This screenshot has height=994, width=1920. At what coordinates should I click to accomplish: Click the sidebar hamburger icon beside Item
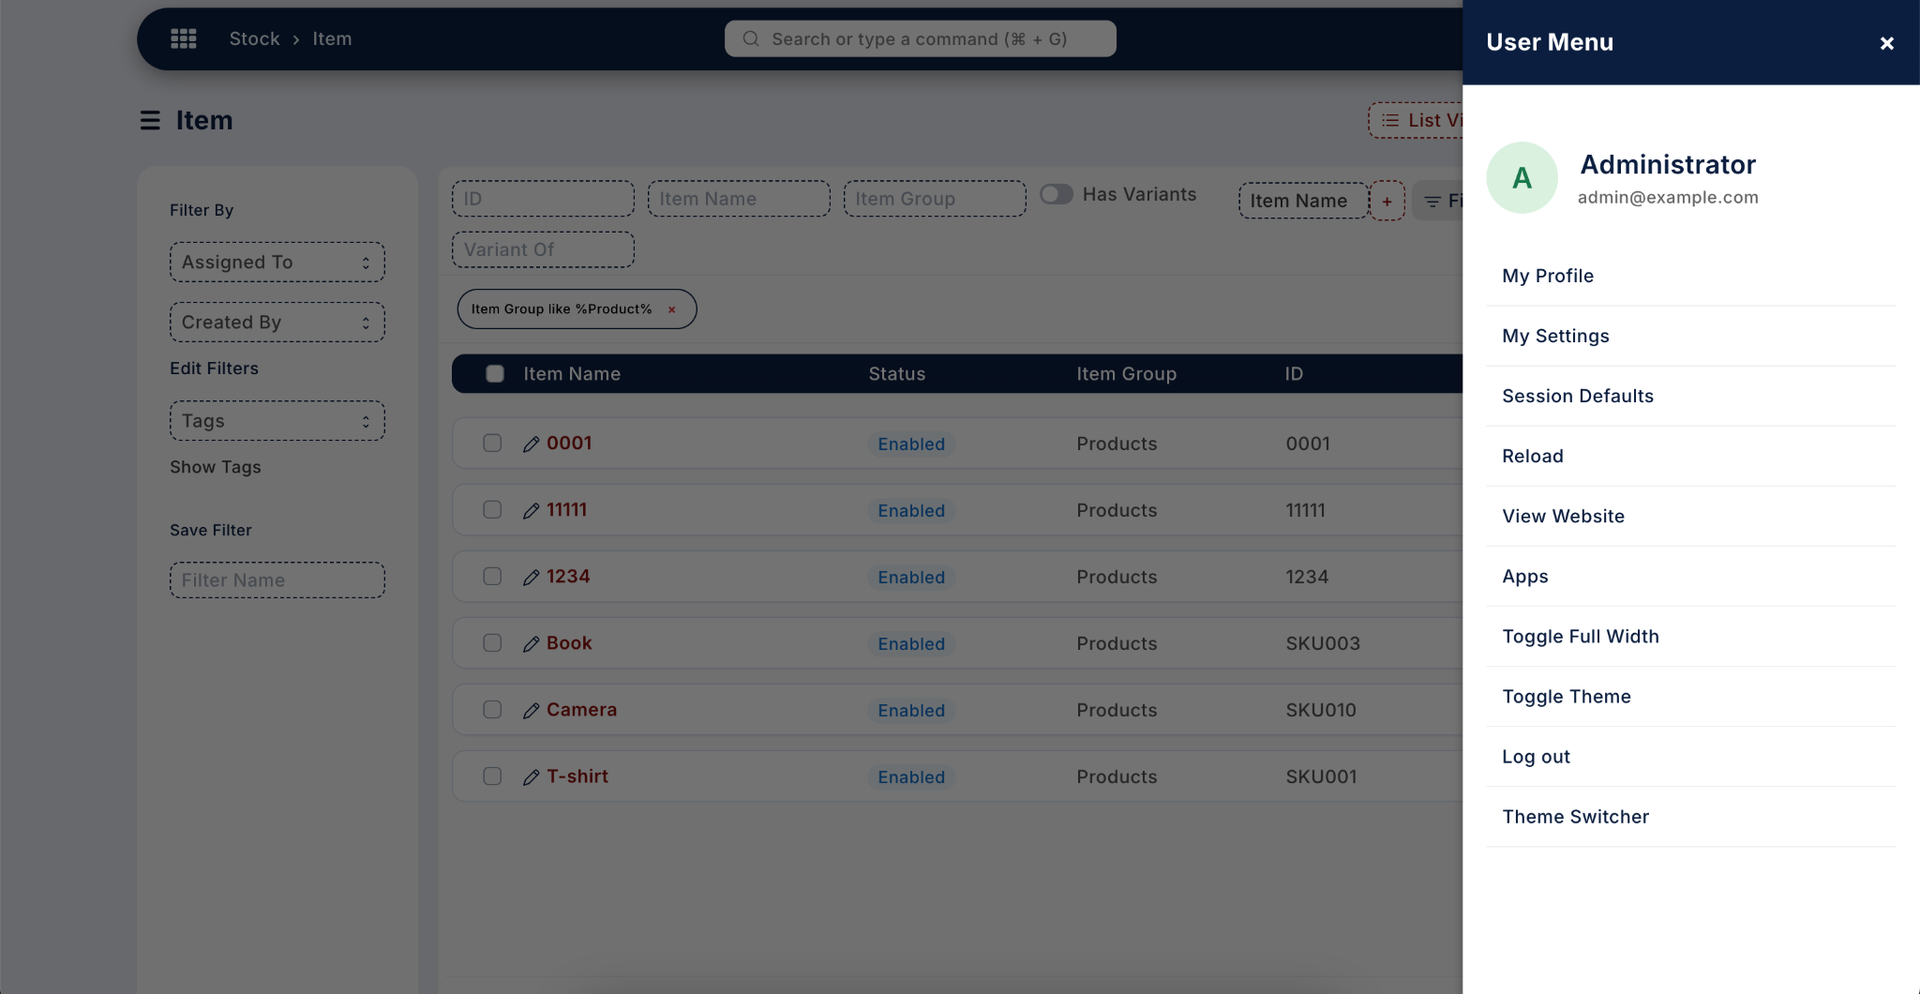click(150, 121)
